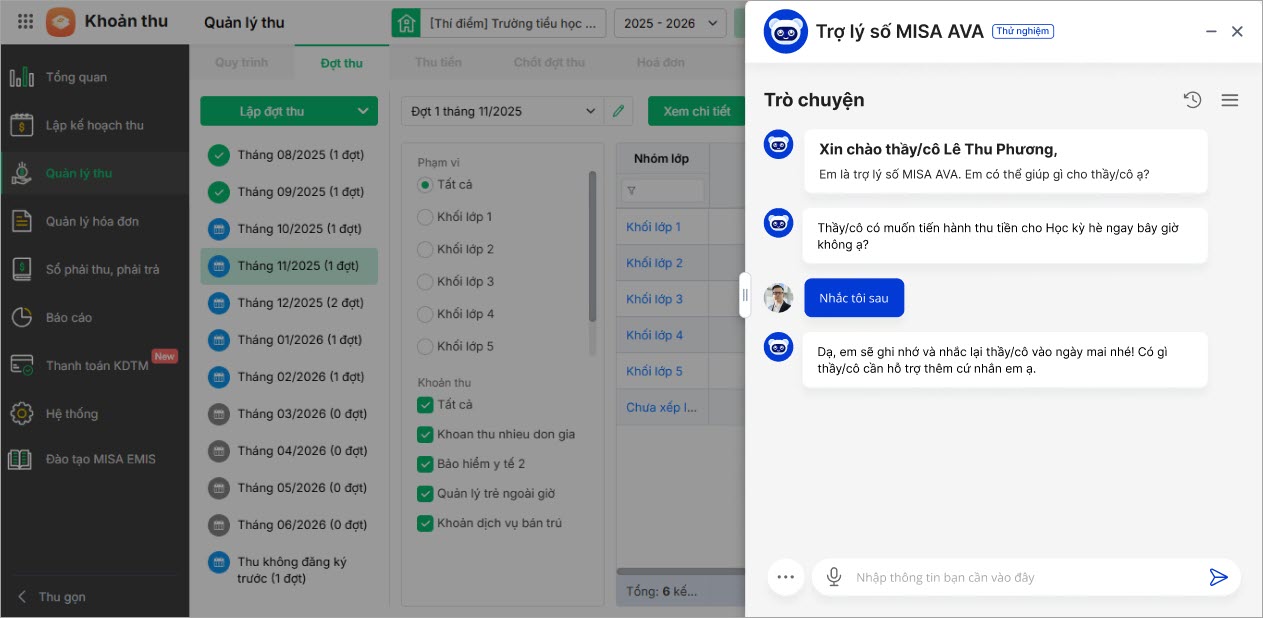Uncheck Tất cả under Khoản thu
Screen dimensions: 1263x618
coord(425,405)
